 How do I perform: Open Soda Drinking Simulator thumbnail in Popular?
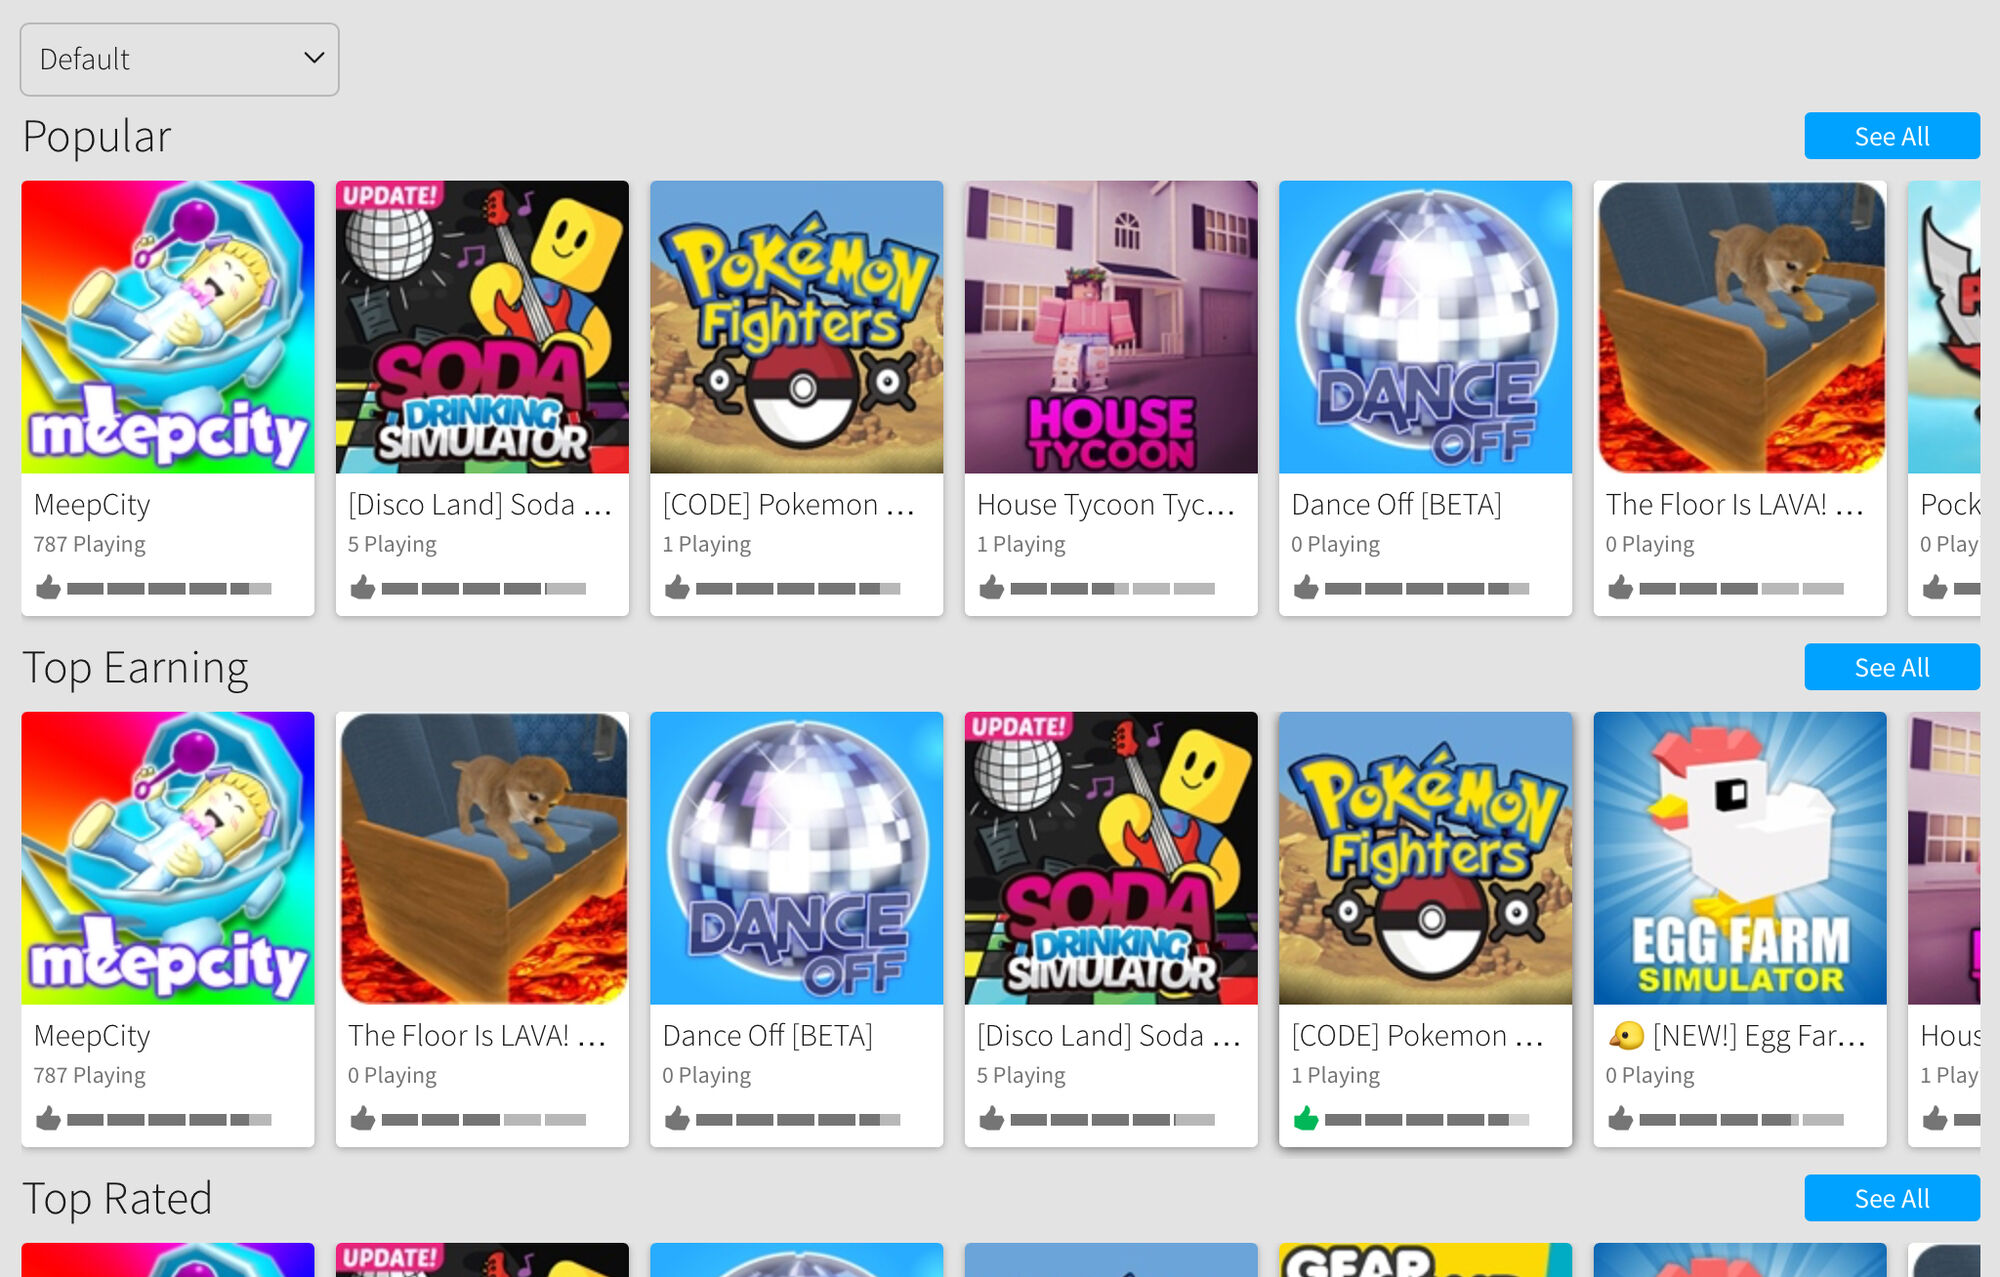pos(482,327)
